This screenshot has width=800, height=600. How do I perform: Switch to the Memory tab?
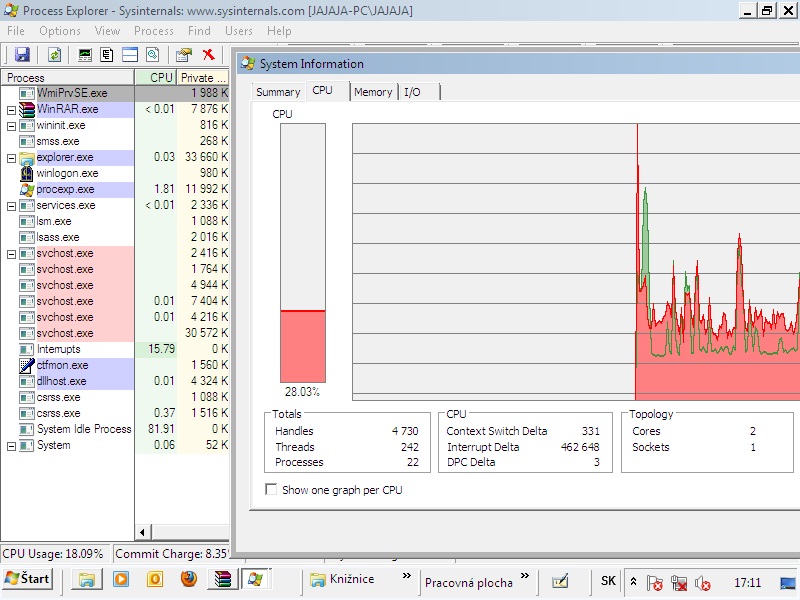tap(373, 92)
